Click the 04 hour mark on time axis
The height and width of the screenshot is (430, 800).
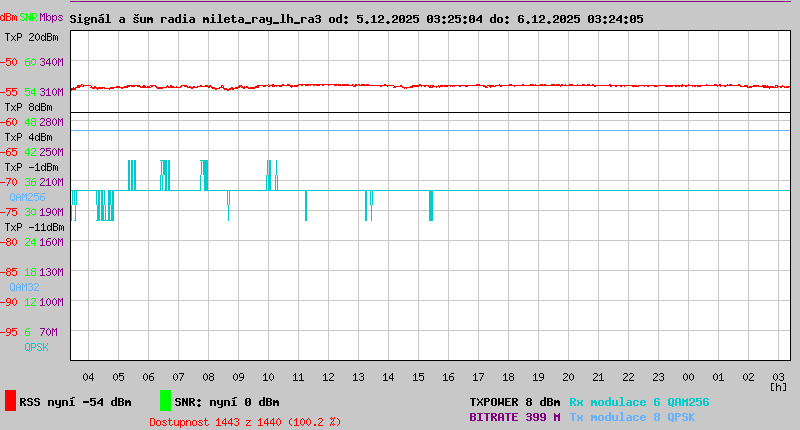[88, 377]
